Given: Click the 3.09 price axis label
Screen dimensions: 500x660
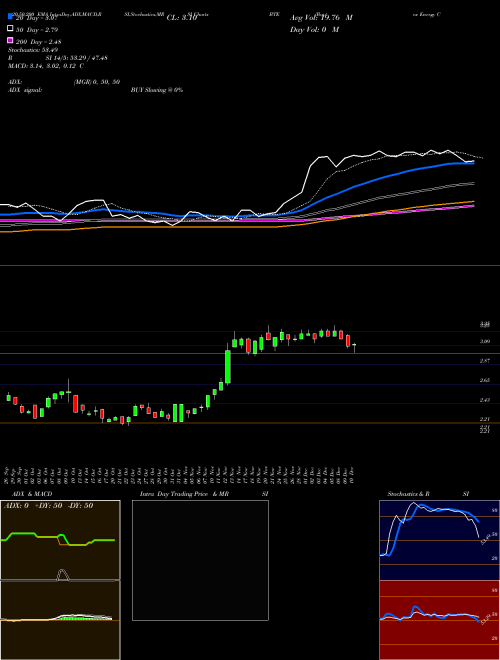Looking at the screenshot, I should [x=484, y=342].
